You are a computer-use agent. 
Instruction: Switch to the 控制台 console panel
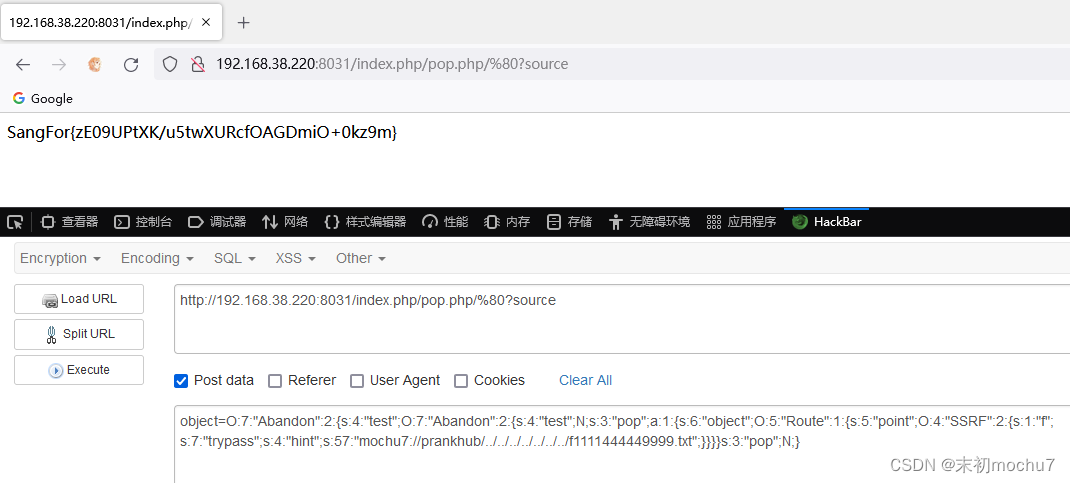pos(143,222)
